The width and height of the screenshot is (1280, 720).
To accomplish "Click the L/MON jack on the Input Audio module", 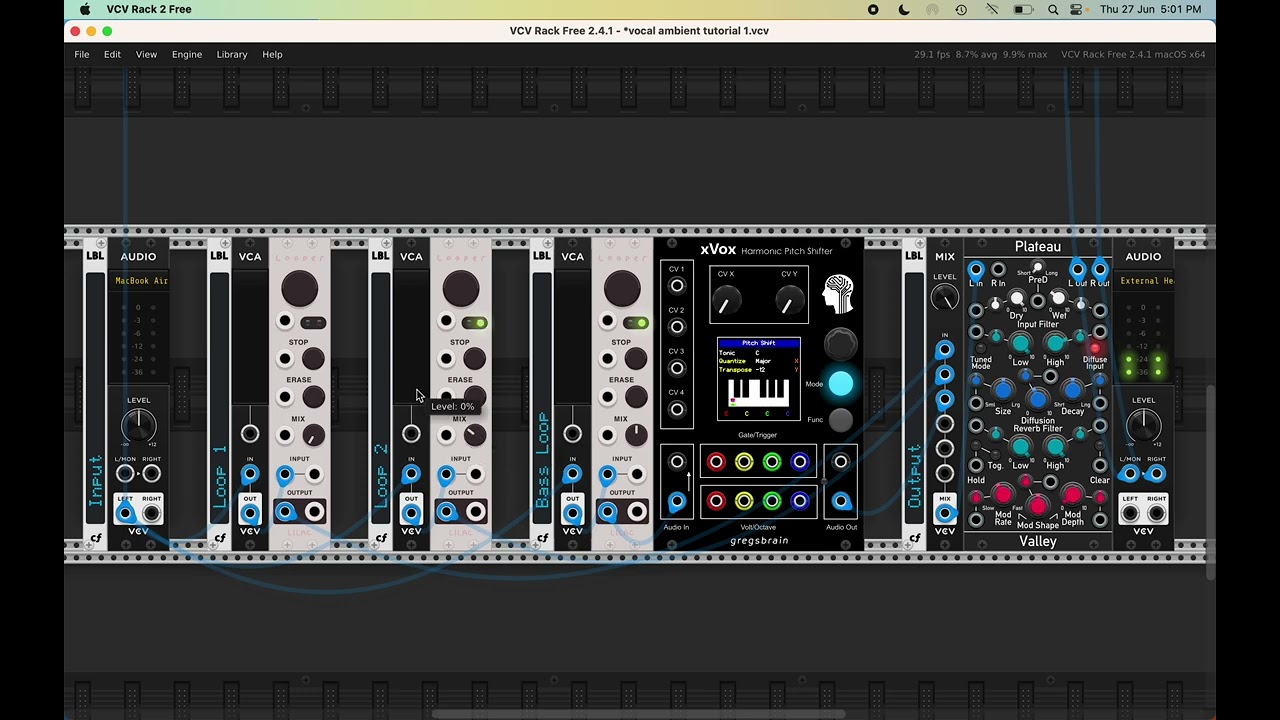I will (125, 474).
